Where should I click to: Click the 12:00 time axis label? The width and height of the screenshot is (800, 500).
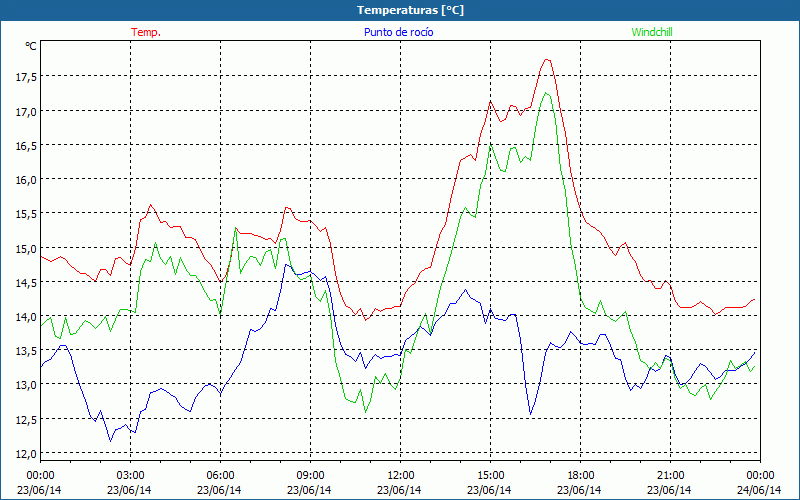tap(401, 476)
